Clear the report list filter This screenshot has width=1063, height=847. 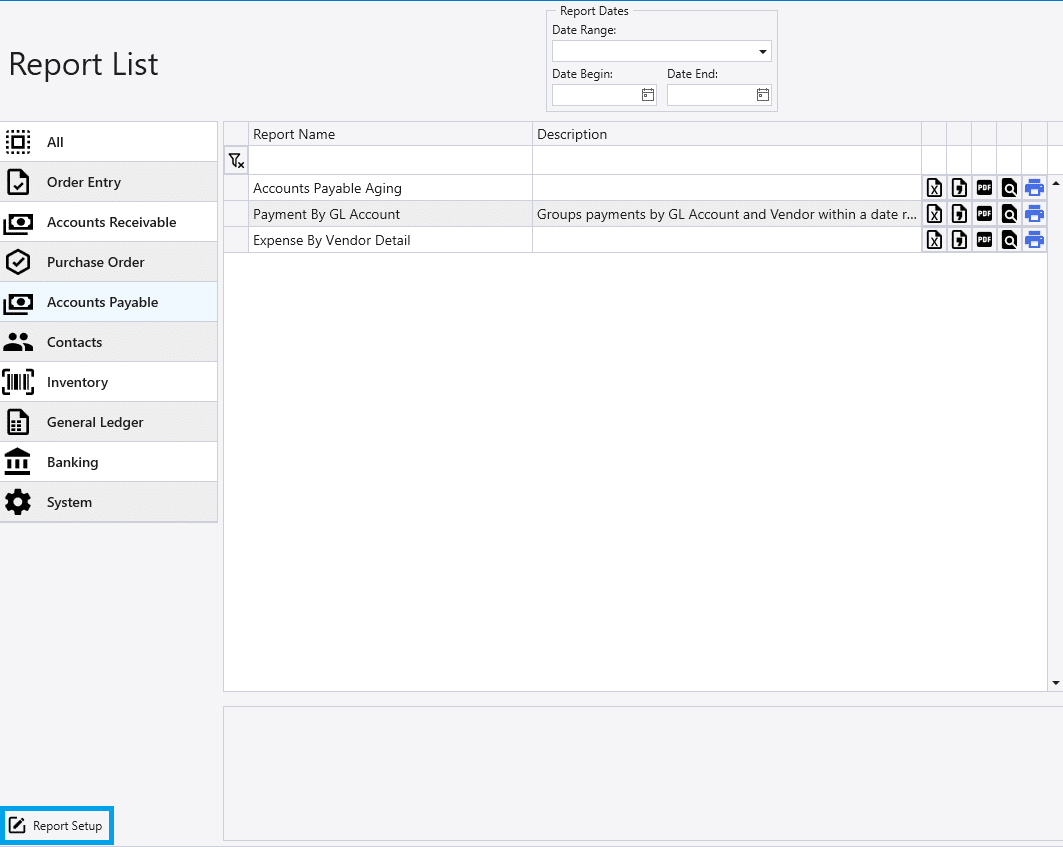[x=236, y=161]
